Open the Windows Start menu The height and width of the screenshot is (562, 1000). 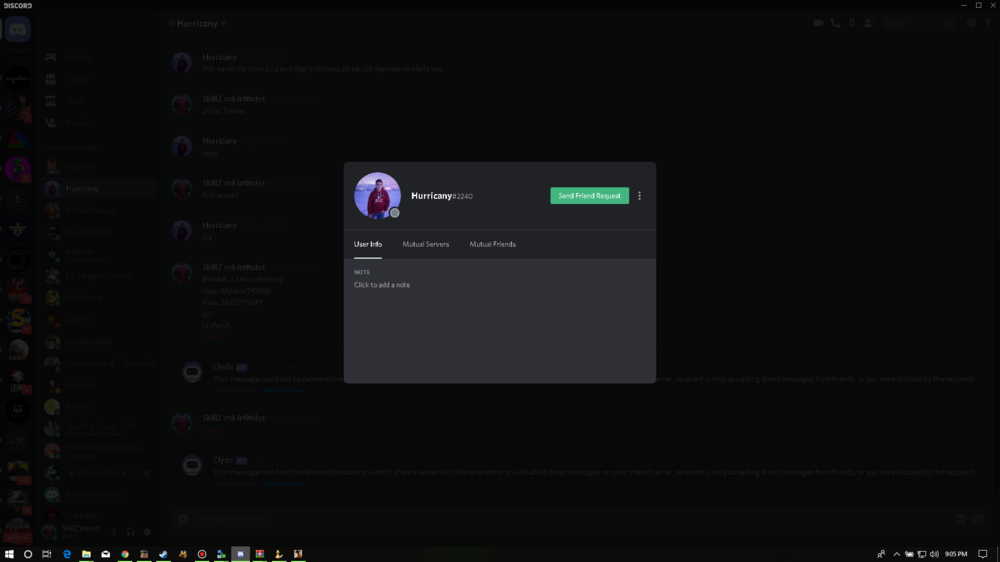click(9, 554)
